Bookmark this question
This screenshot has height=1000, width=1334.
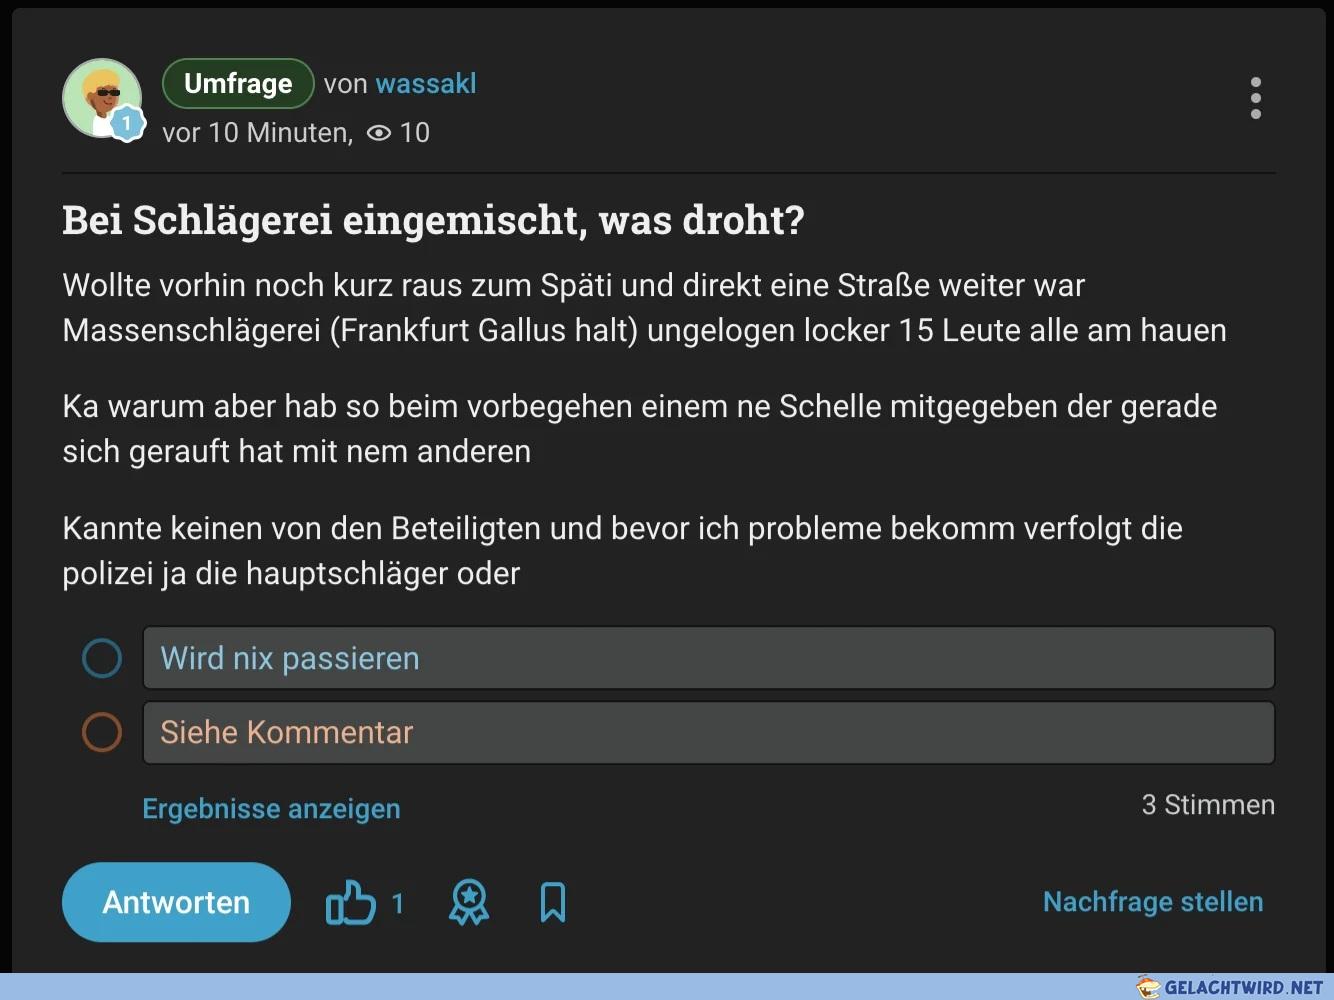[x=553, y=902]
